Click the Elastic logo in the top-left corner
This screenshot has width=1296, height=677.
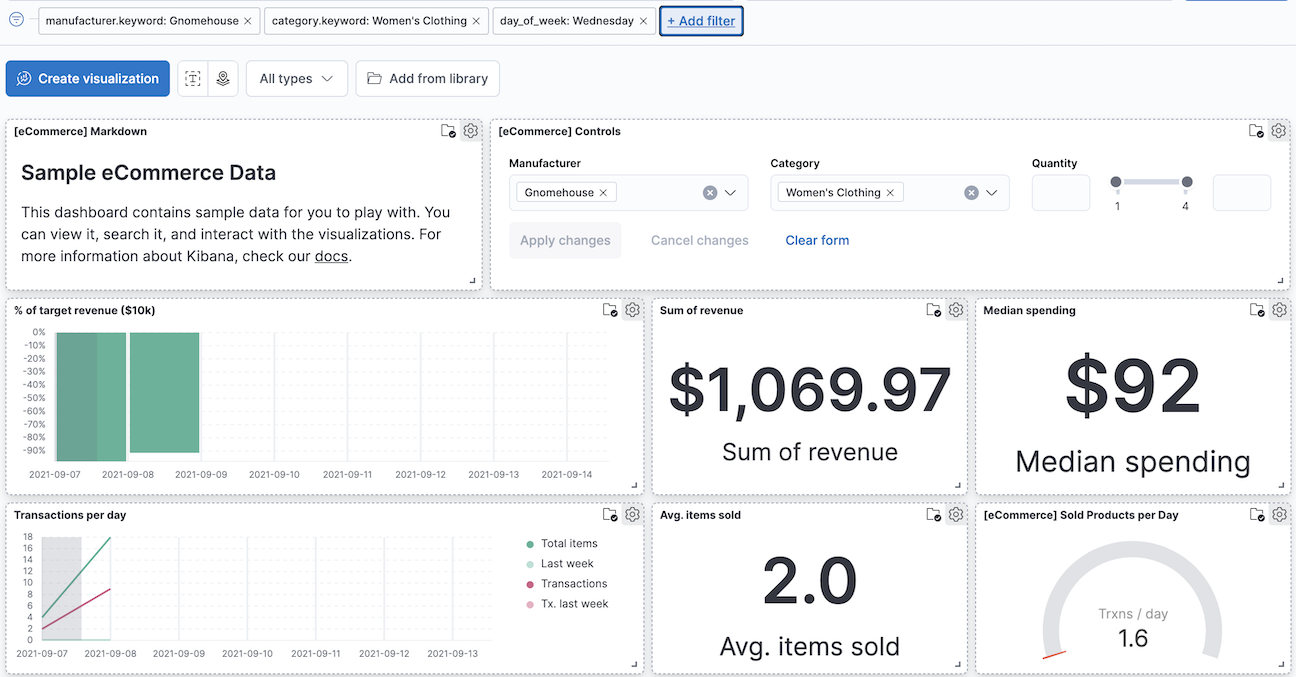(16, 19)
